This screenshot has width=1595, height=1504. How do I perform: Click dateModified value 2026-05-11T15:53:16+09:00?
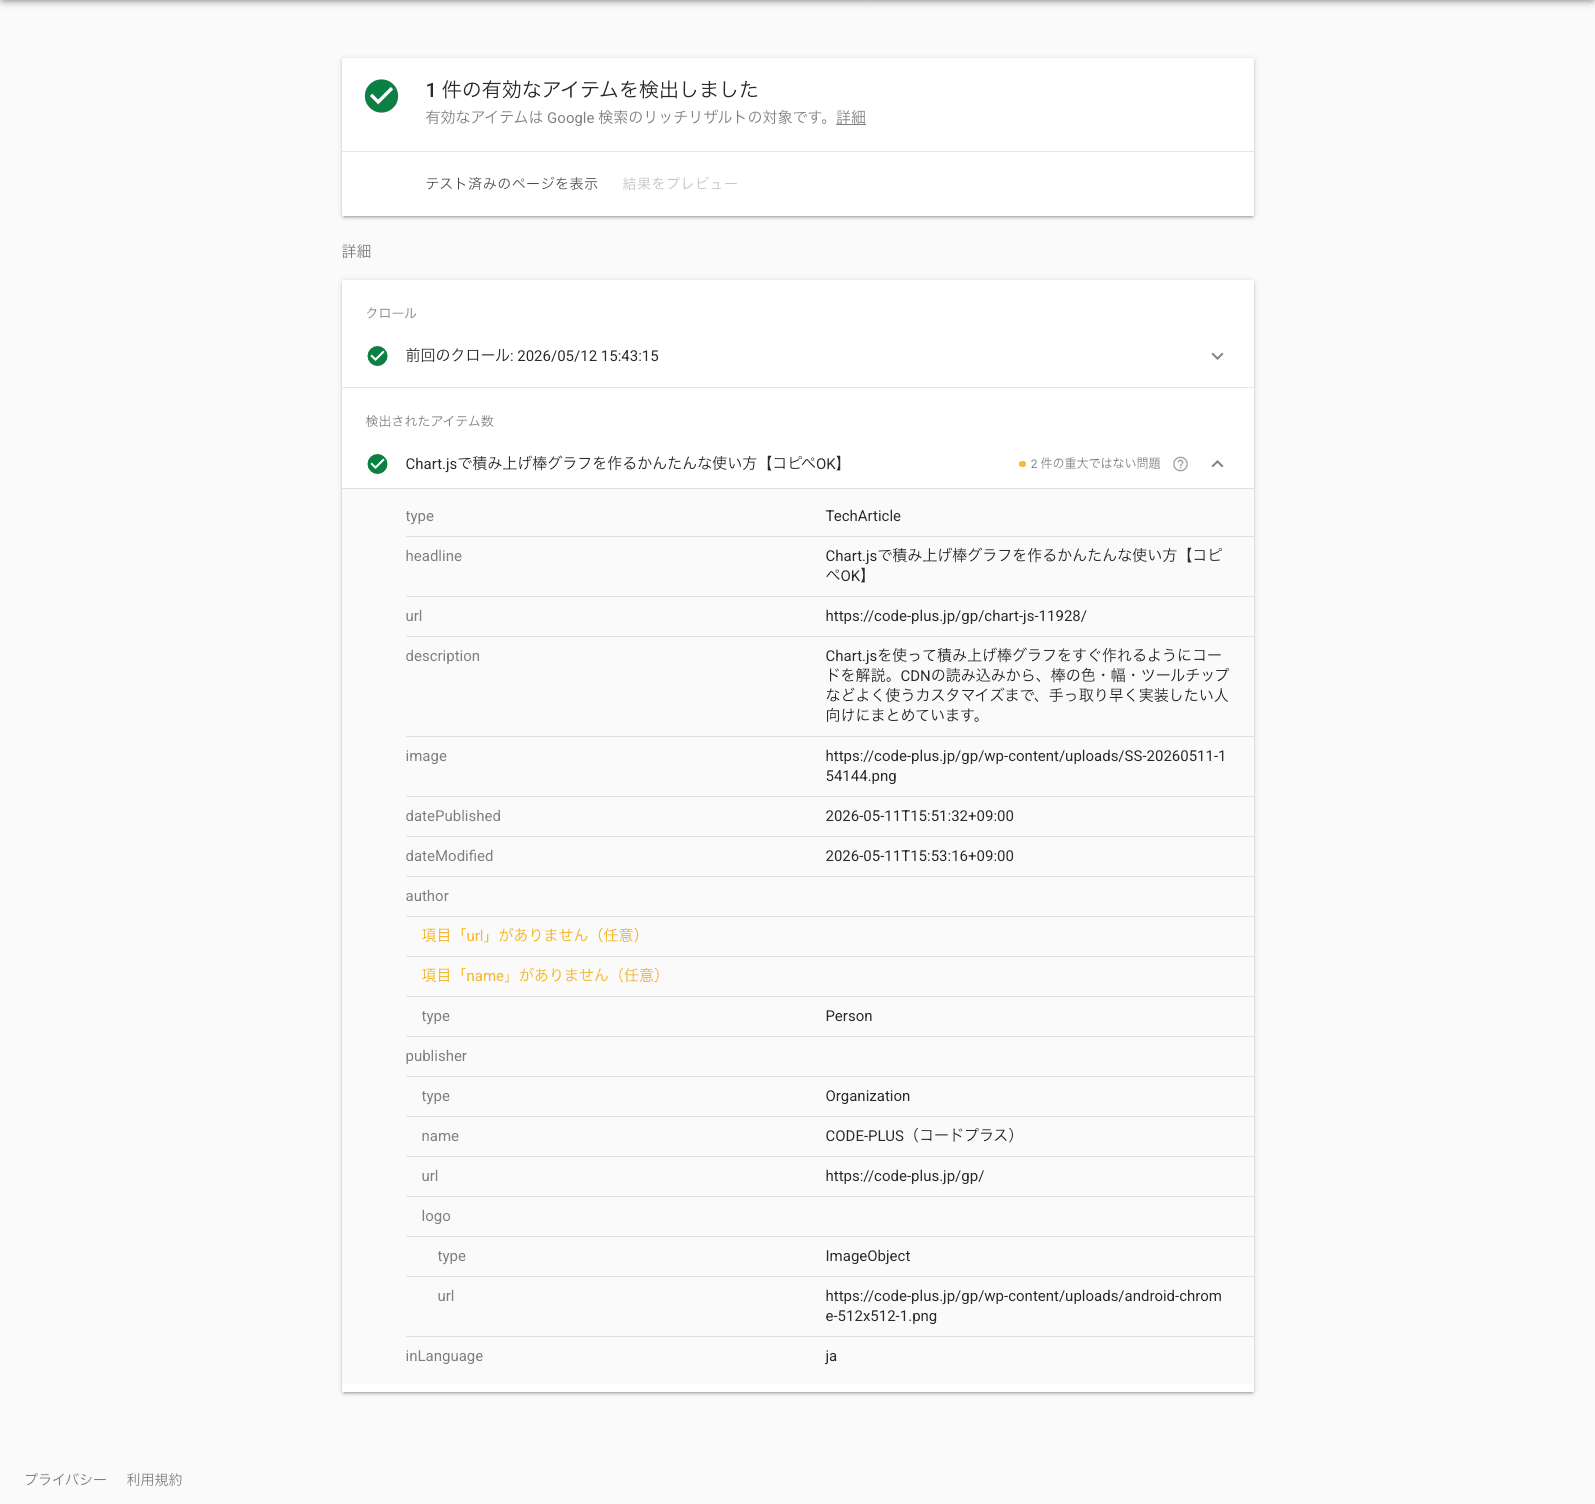coord(920,856)
